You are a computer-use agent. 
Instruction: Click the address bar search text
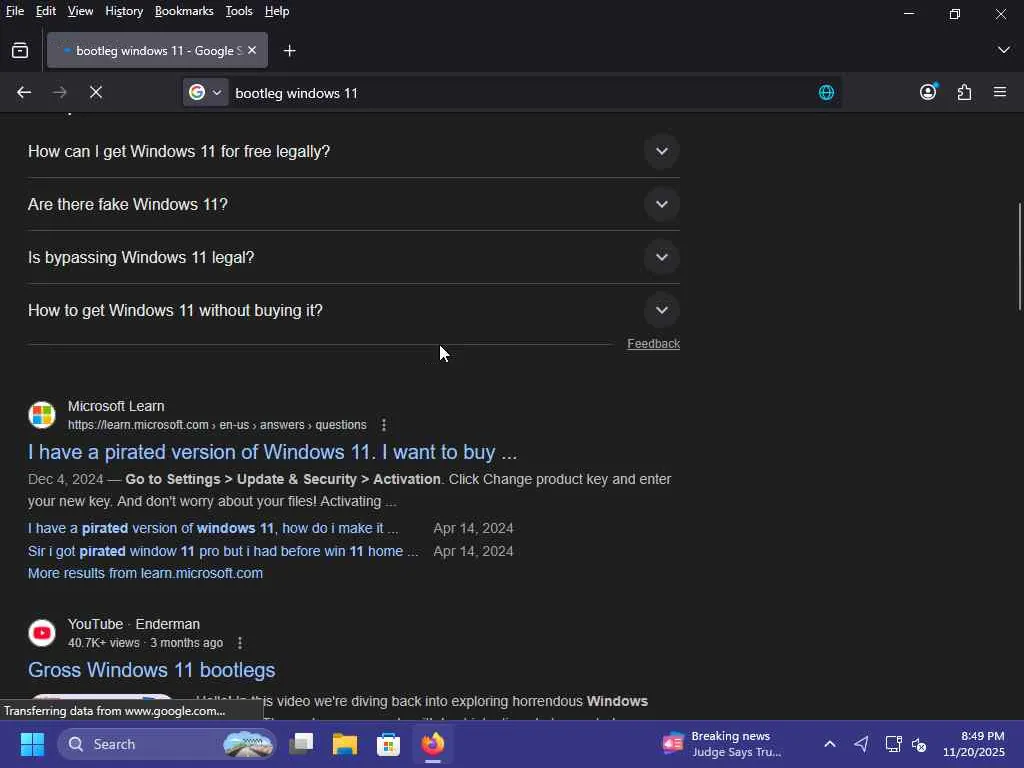296,93
